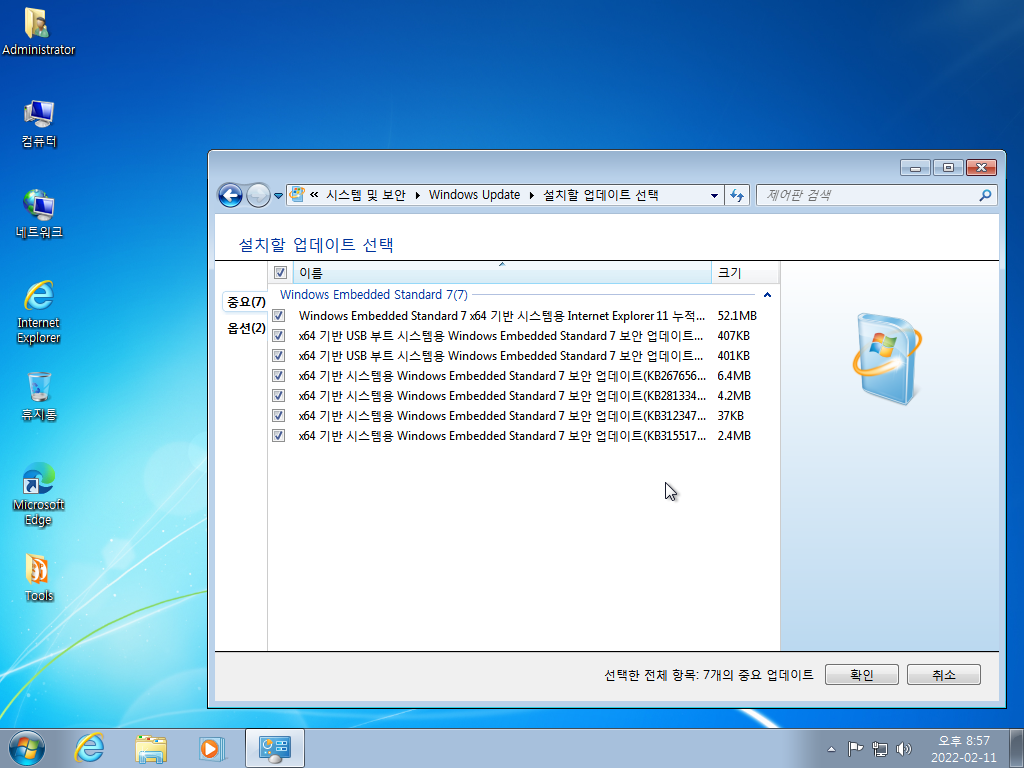The image size is (1024, 768).
Task: Open the Tools desktop folder
Action: click(x=39, y=577)
